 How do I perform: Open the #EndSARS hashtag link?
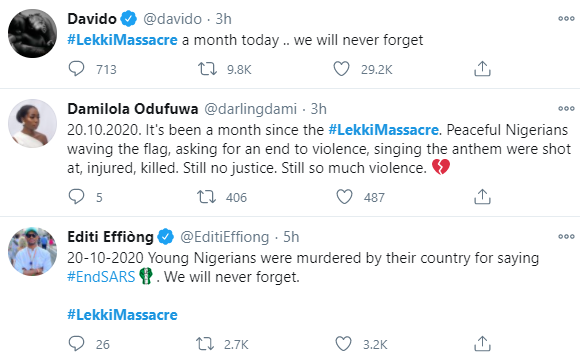point(101,277)
